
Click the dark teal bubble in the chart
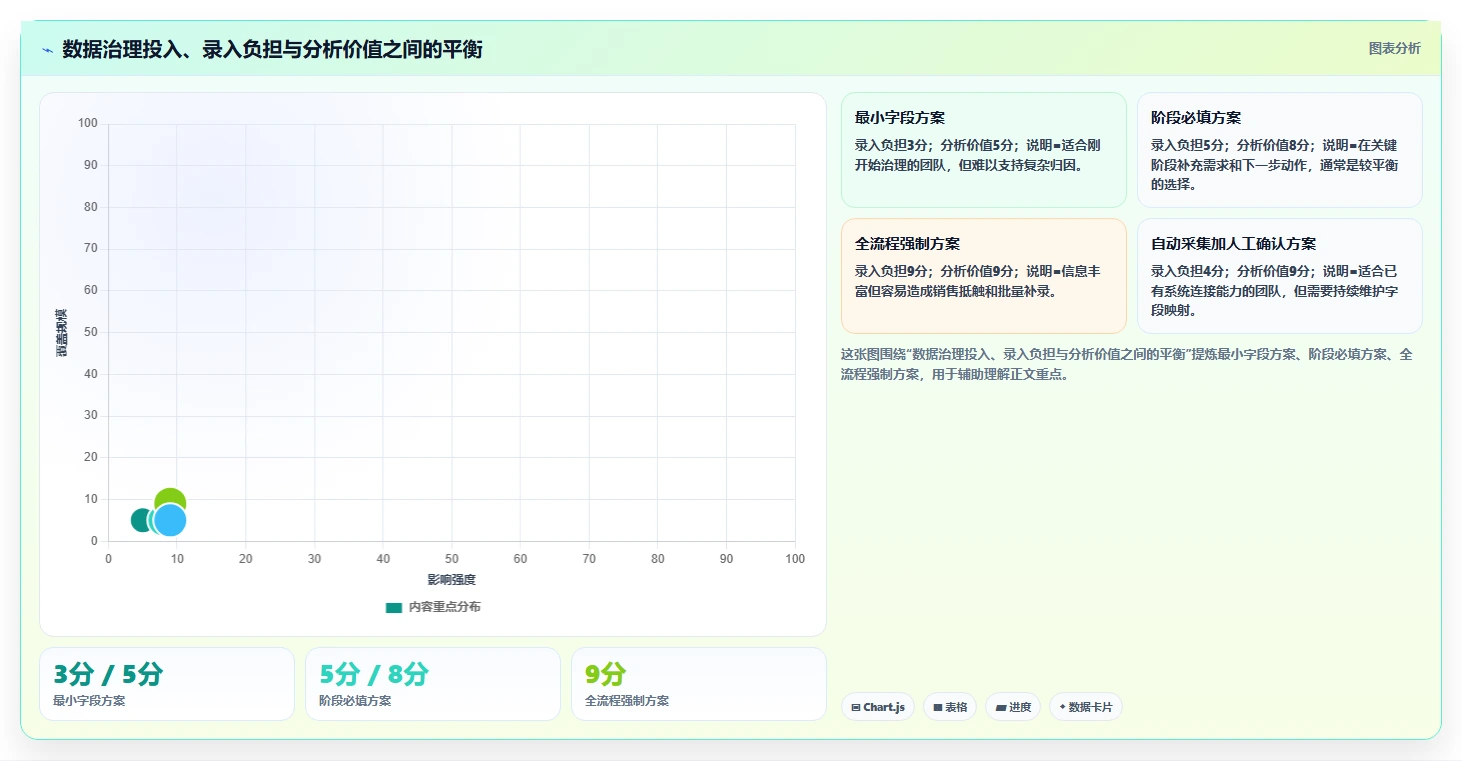tap(141, 520)
